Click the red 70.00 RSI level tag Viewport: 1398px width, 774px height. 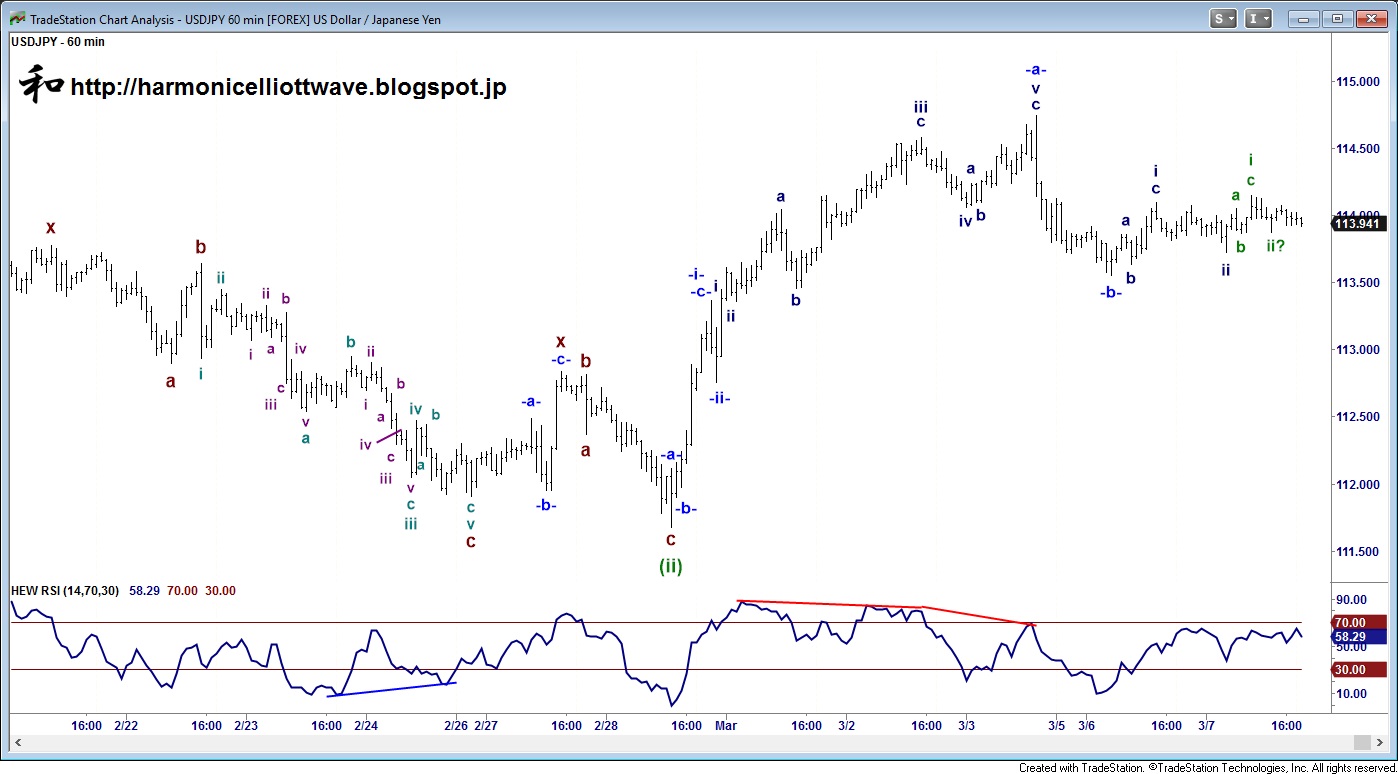[1359, 622]
